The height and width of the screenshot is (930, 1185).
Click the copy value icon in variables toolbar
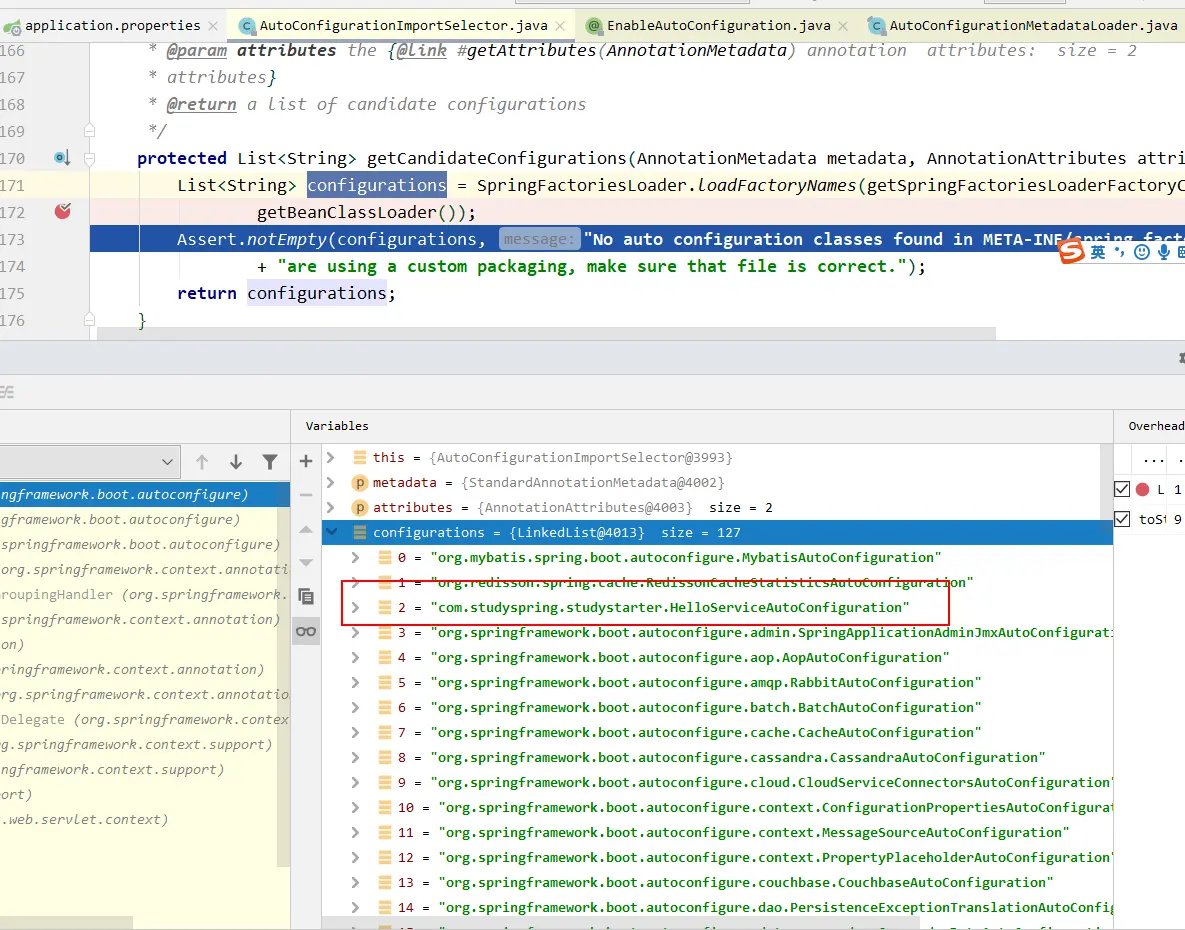click(x=306, y=597)
